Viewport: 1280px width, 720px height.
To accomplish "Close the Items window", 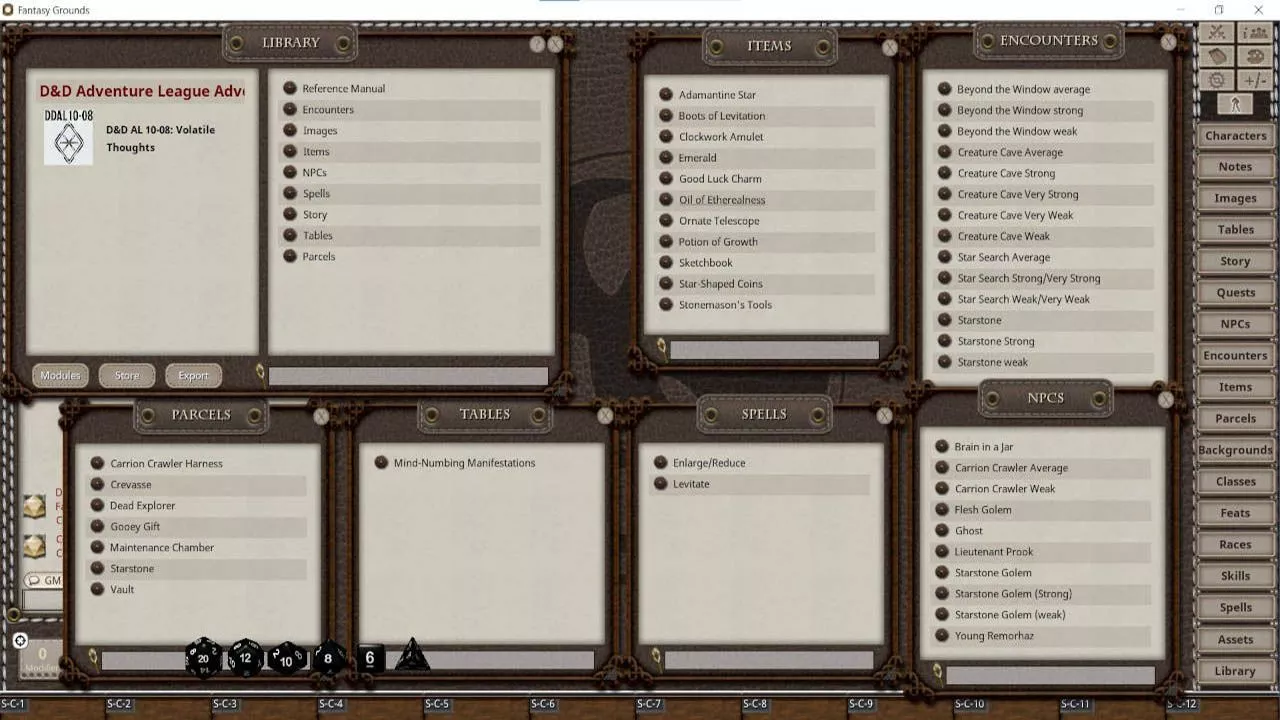I will click(x=890, y=47).
